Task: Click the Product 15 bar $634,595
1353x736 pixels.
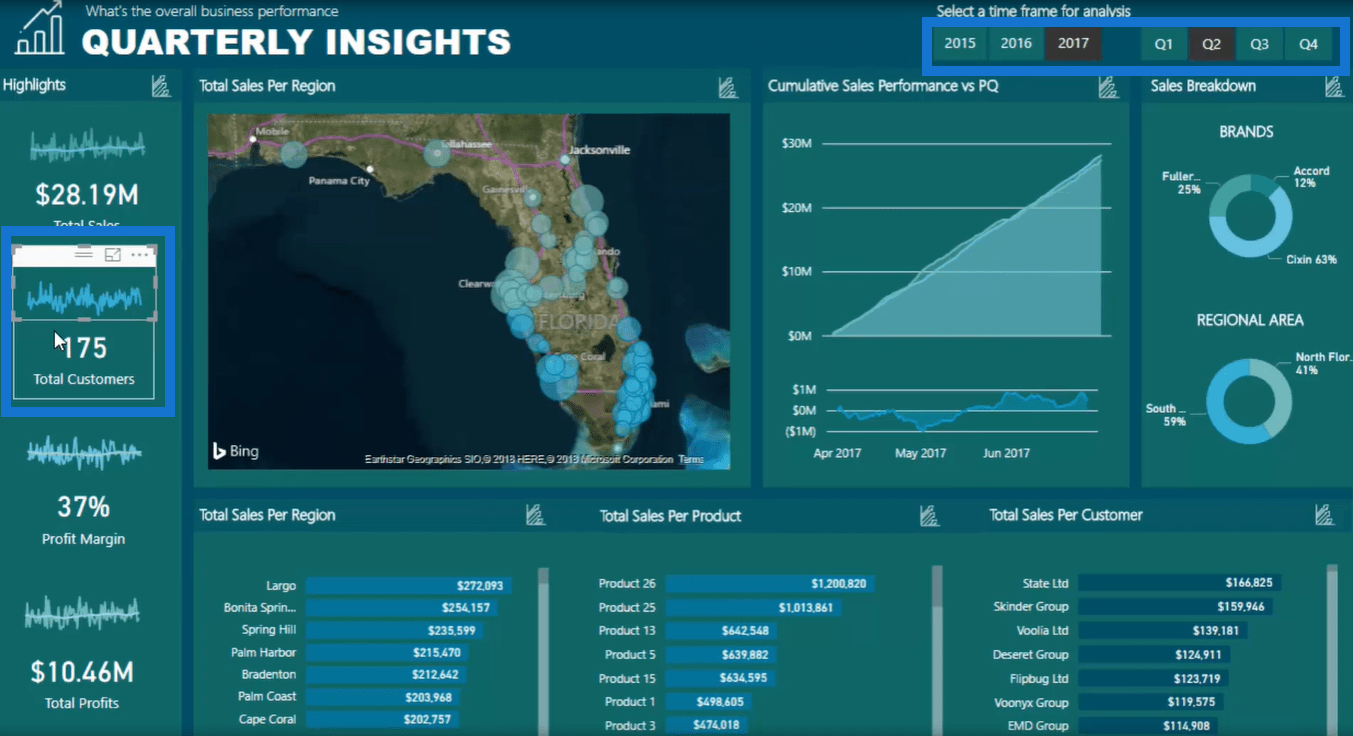Action: 721,679
